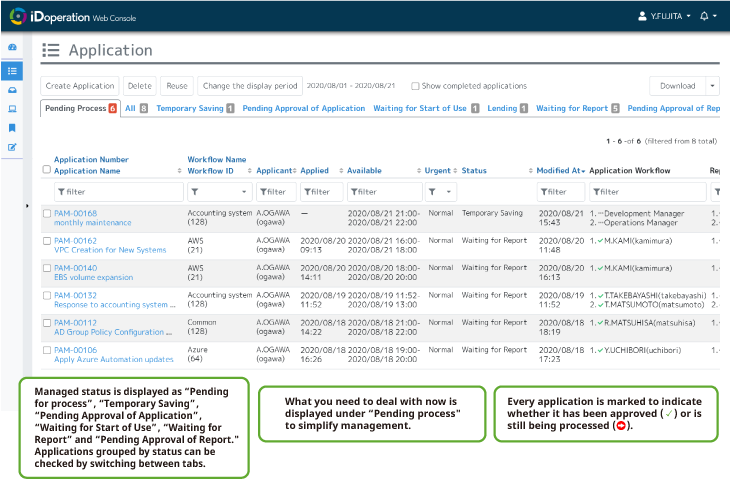The image size is (730, 490).
Task: Click the Application Name filter field
Action: click(x=118, y=191)
